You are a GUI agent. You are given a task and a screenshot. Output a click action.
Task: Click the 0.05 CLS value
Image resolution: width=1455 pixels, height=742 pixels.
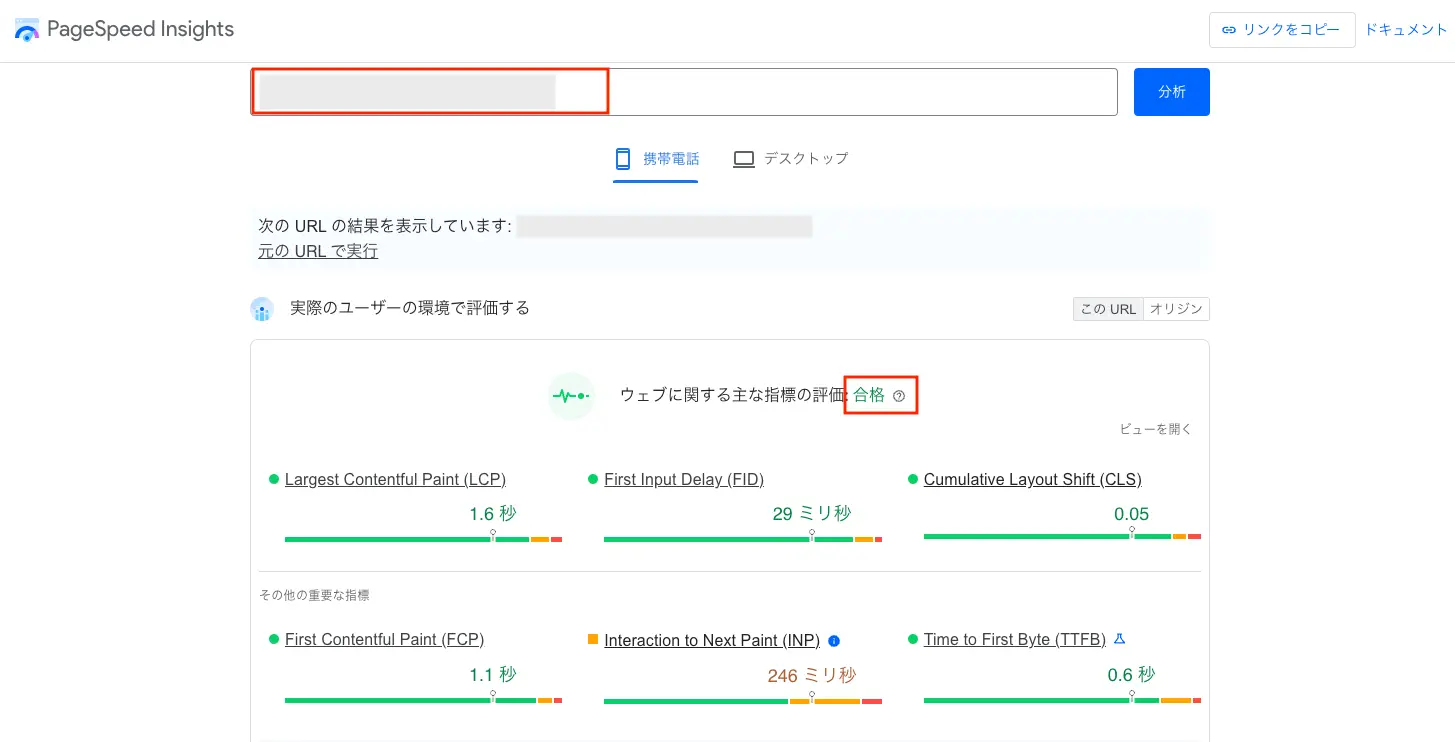tap(1132, 514)
